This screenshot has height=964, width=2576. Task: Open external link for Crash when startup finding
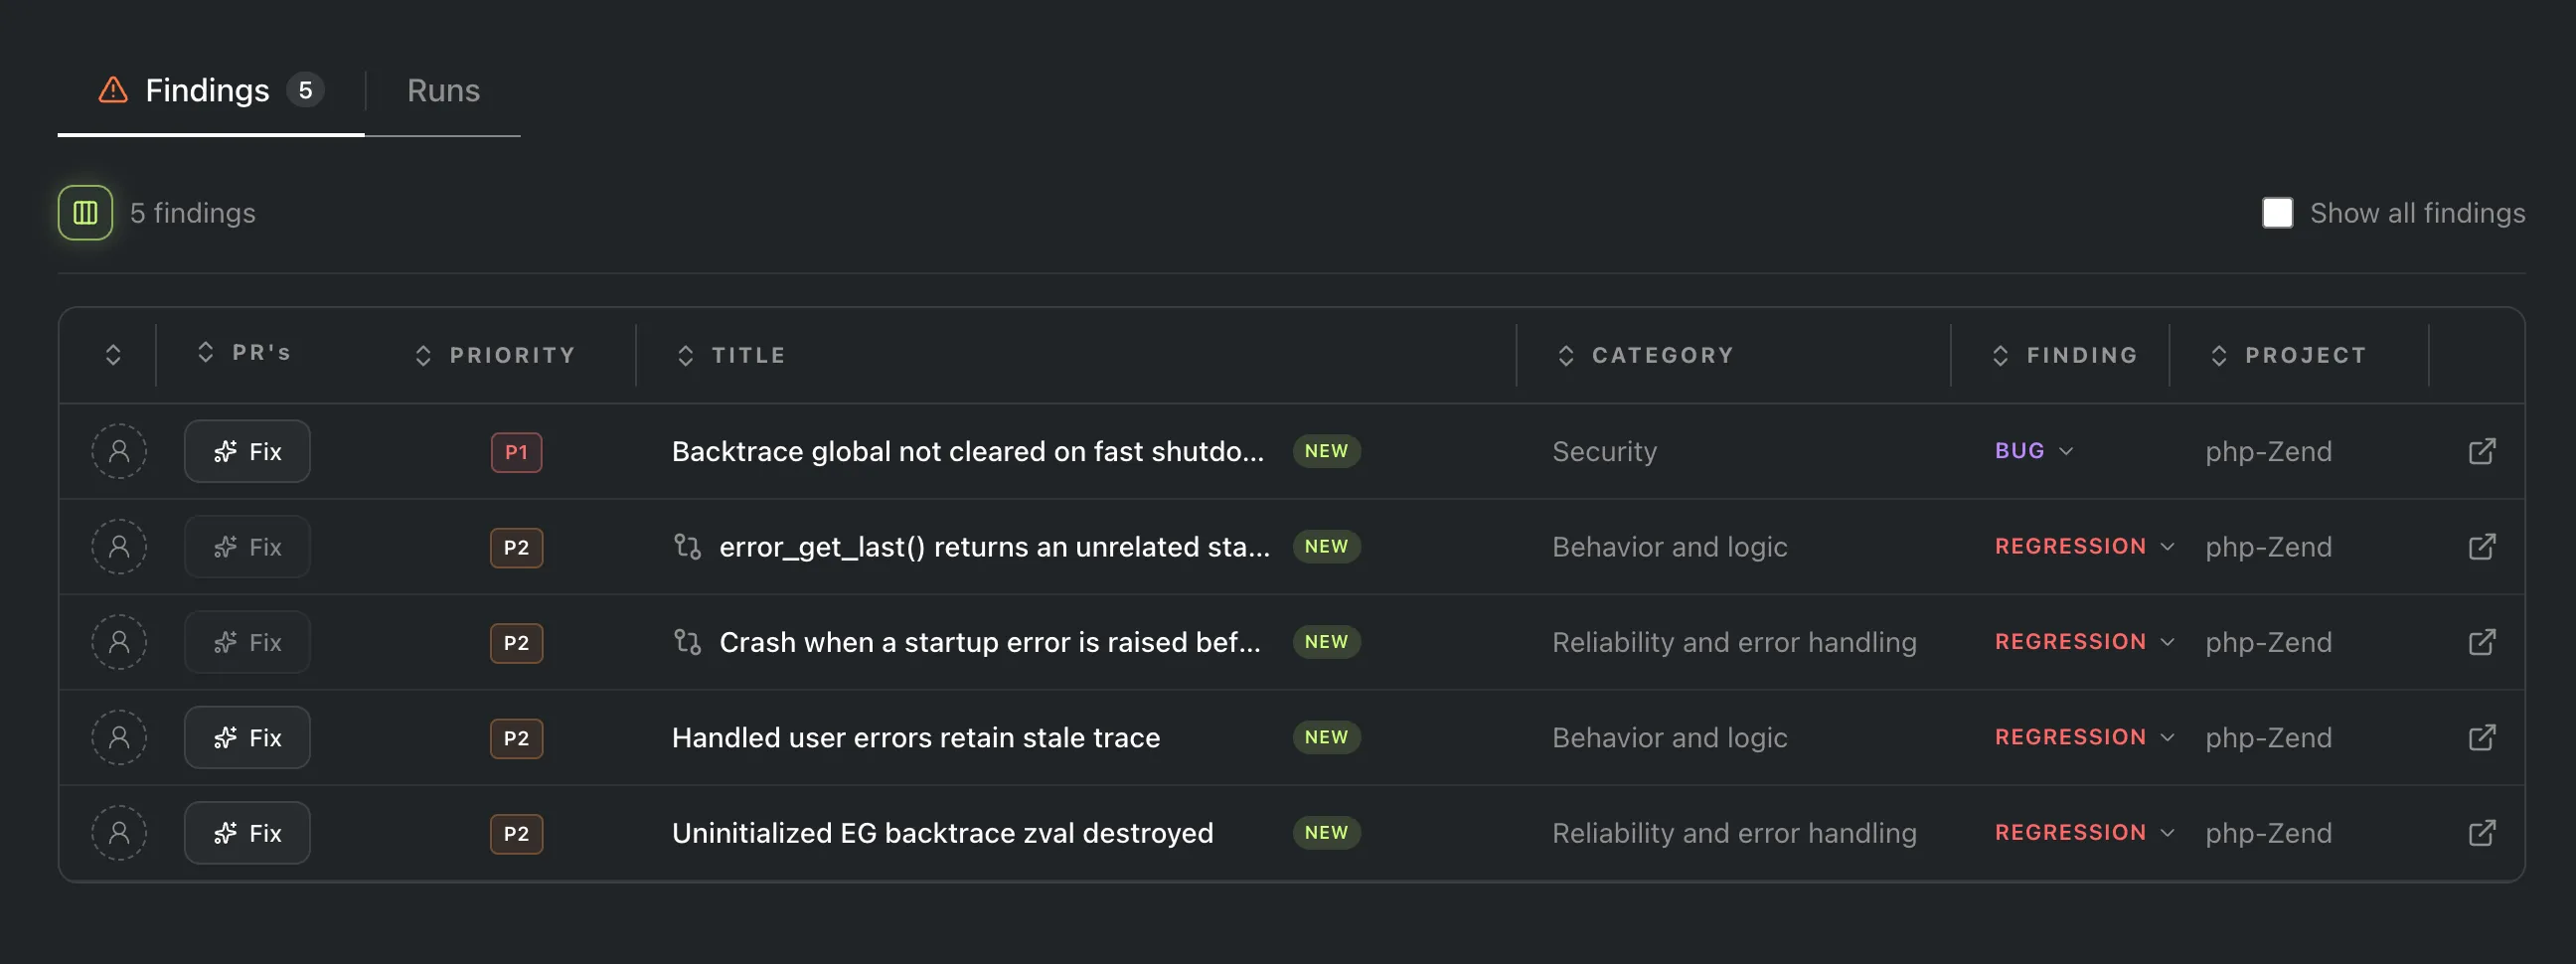click(x=2482, y=642)
